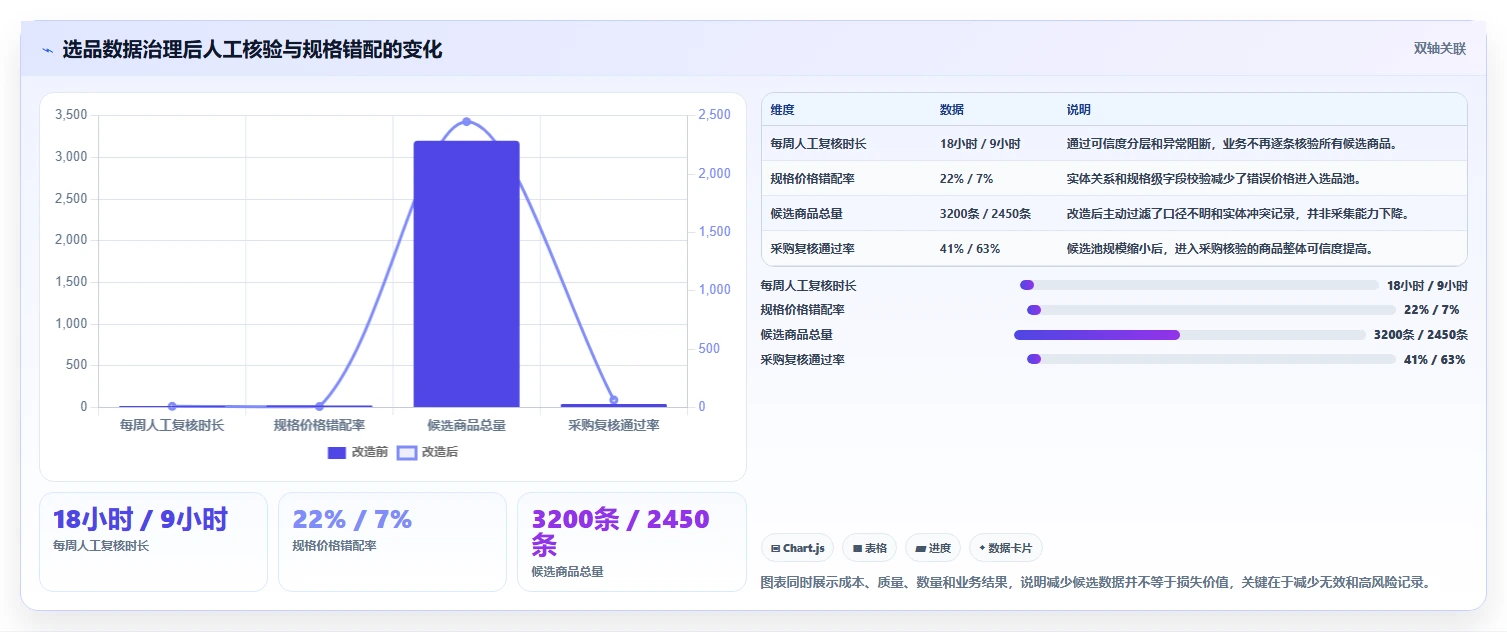Click the lightning icon beside the title
This screenshot has width=1507, height=632.
[x=47, y=50]
